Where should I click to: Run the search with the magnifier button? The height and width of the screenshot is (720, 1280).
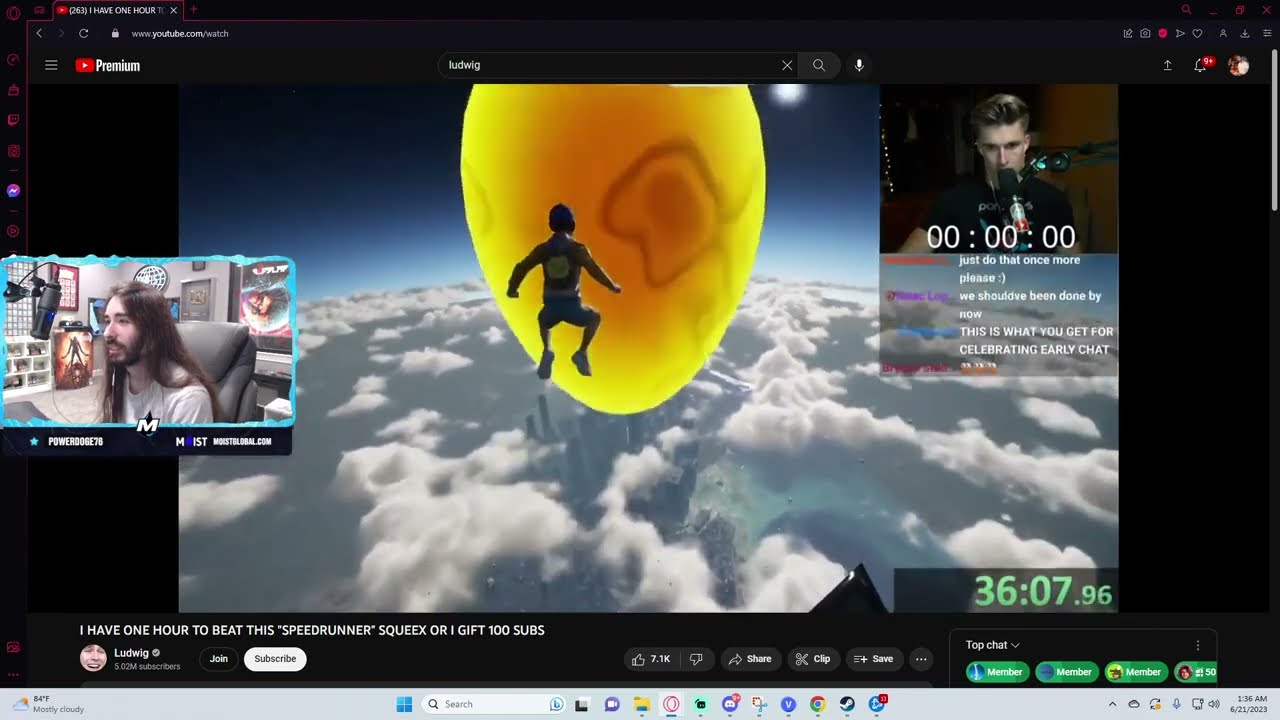(x=819, y=65)
